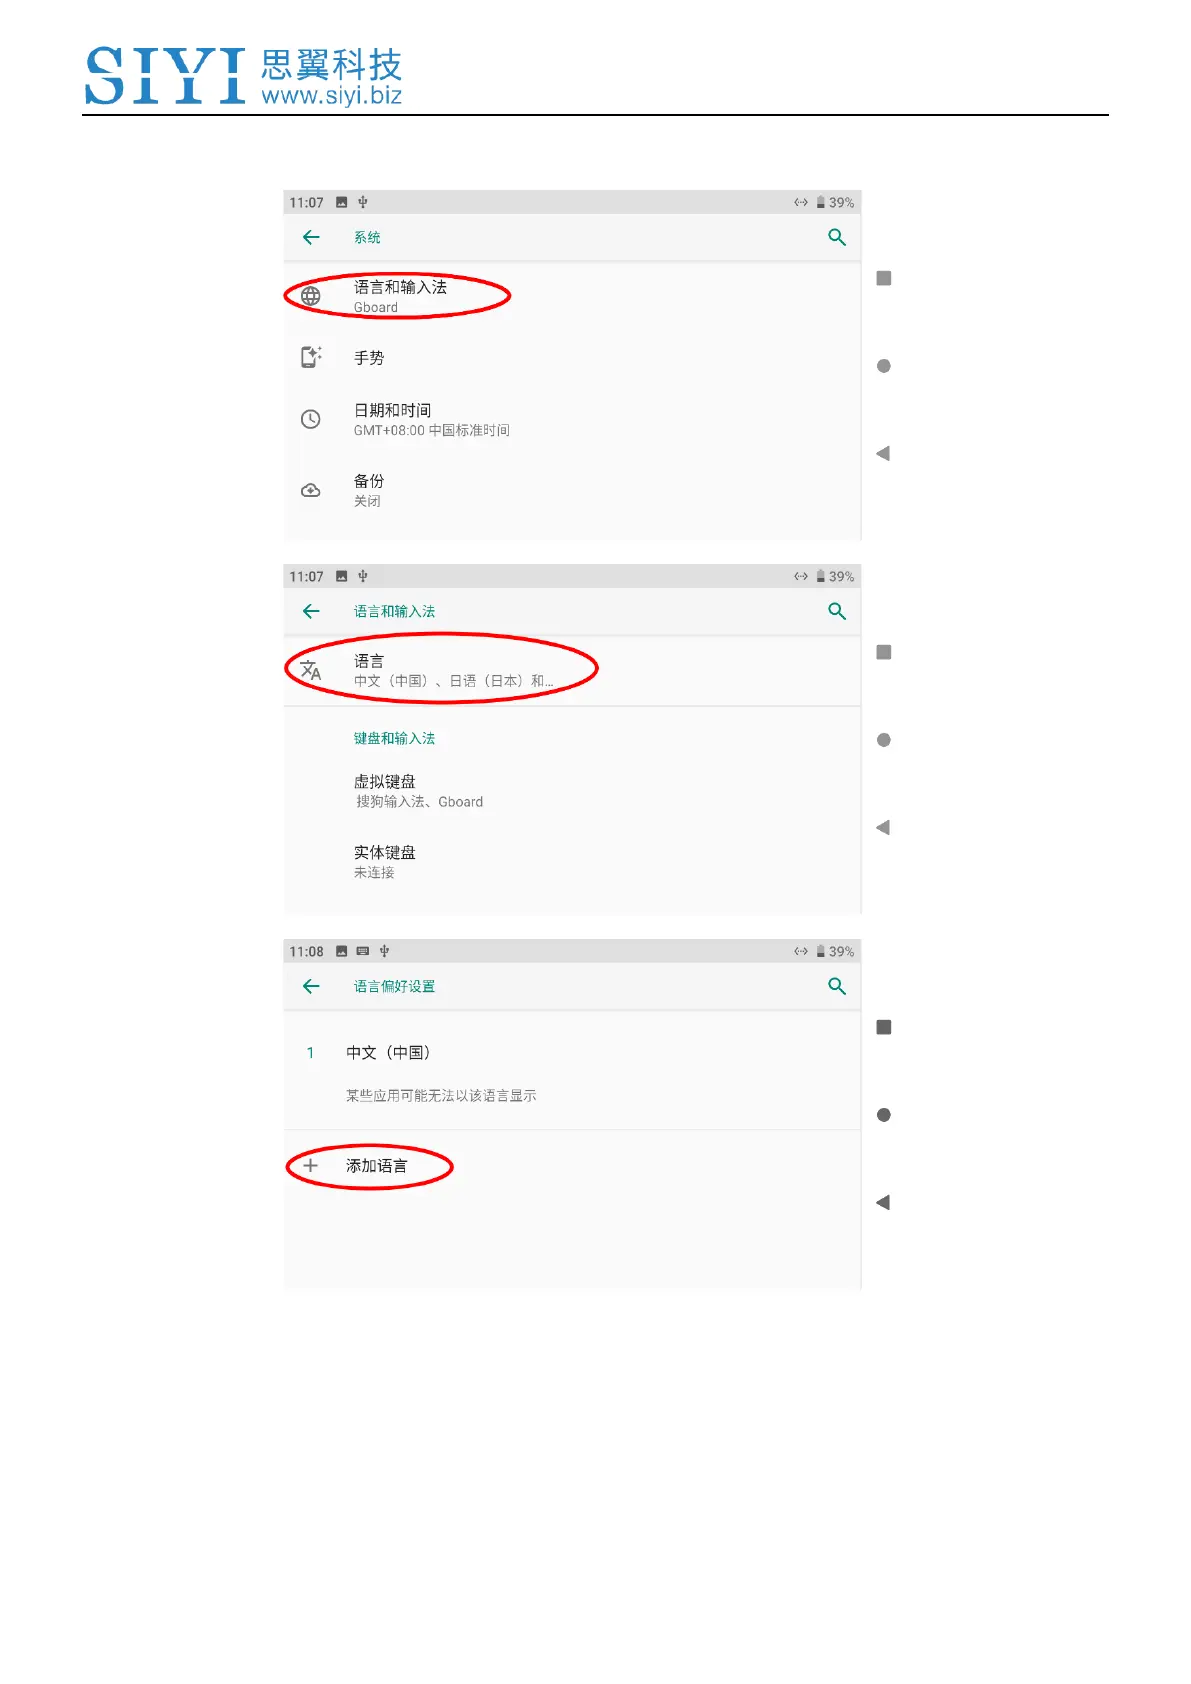Open search in the 系统 screen header
This screenshot has width=1191, height=1684.
837,237
